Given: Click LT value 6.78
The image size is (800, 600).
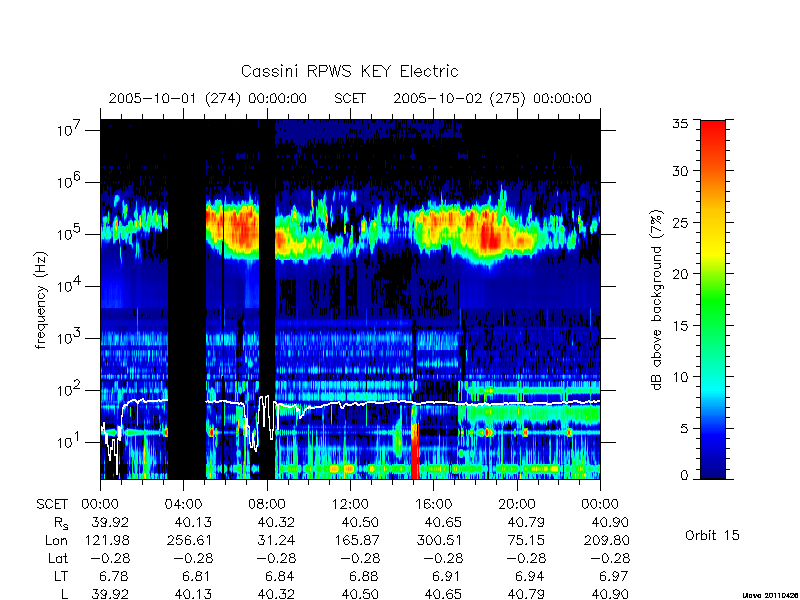Looking at the screenshot, I should [x=114, y=577].
